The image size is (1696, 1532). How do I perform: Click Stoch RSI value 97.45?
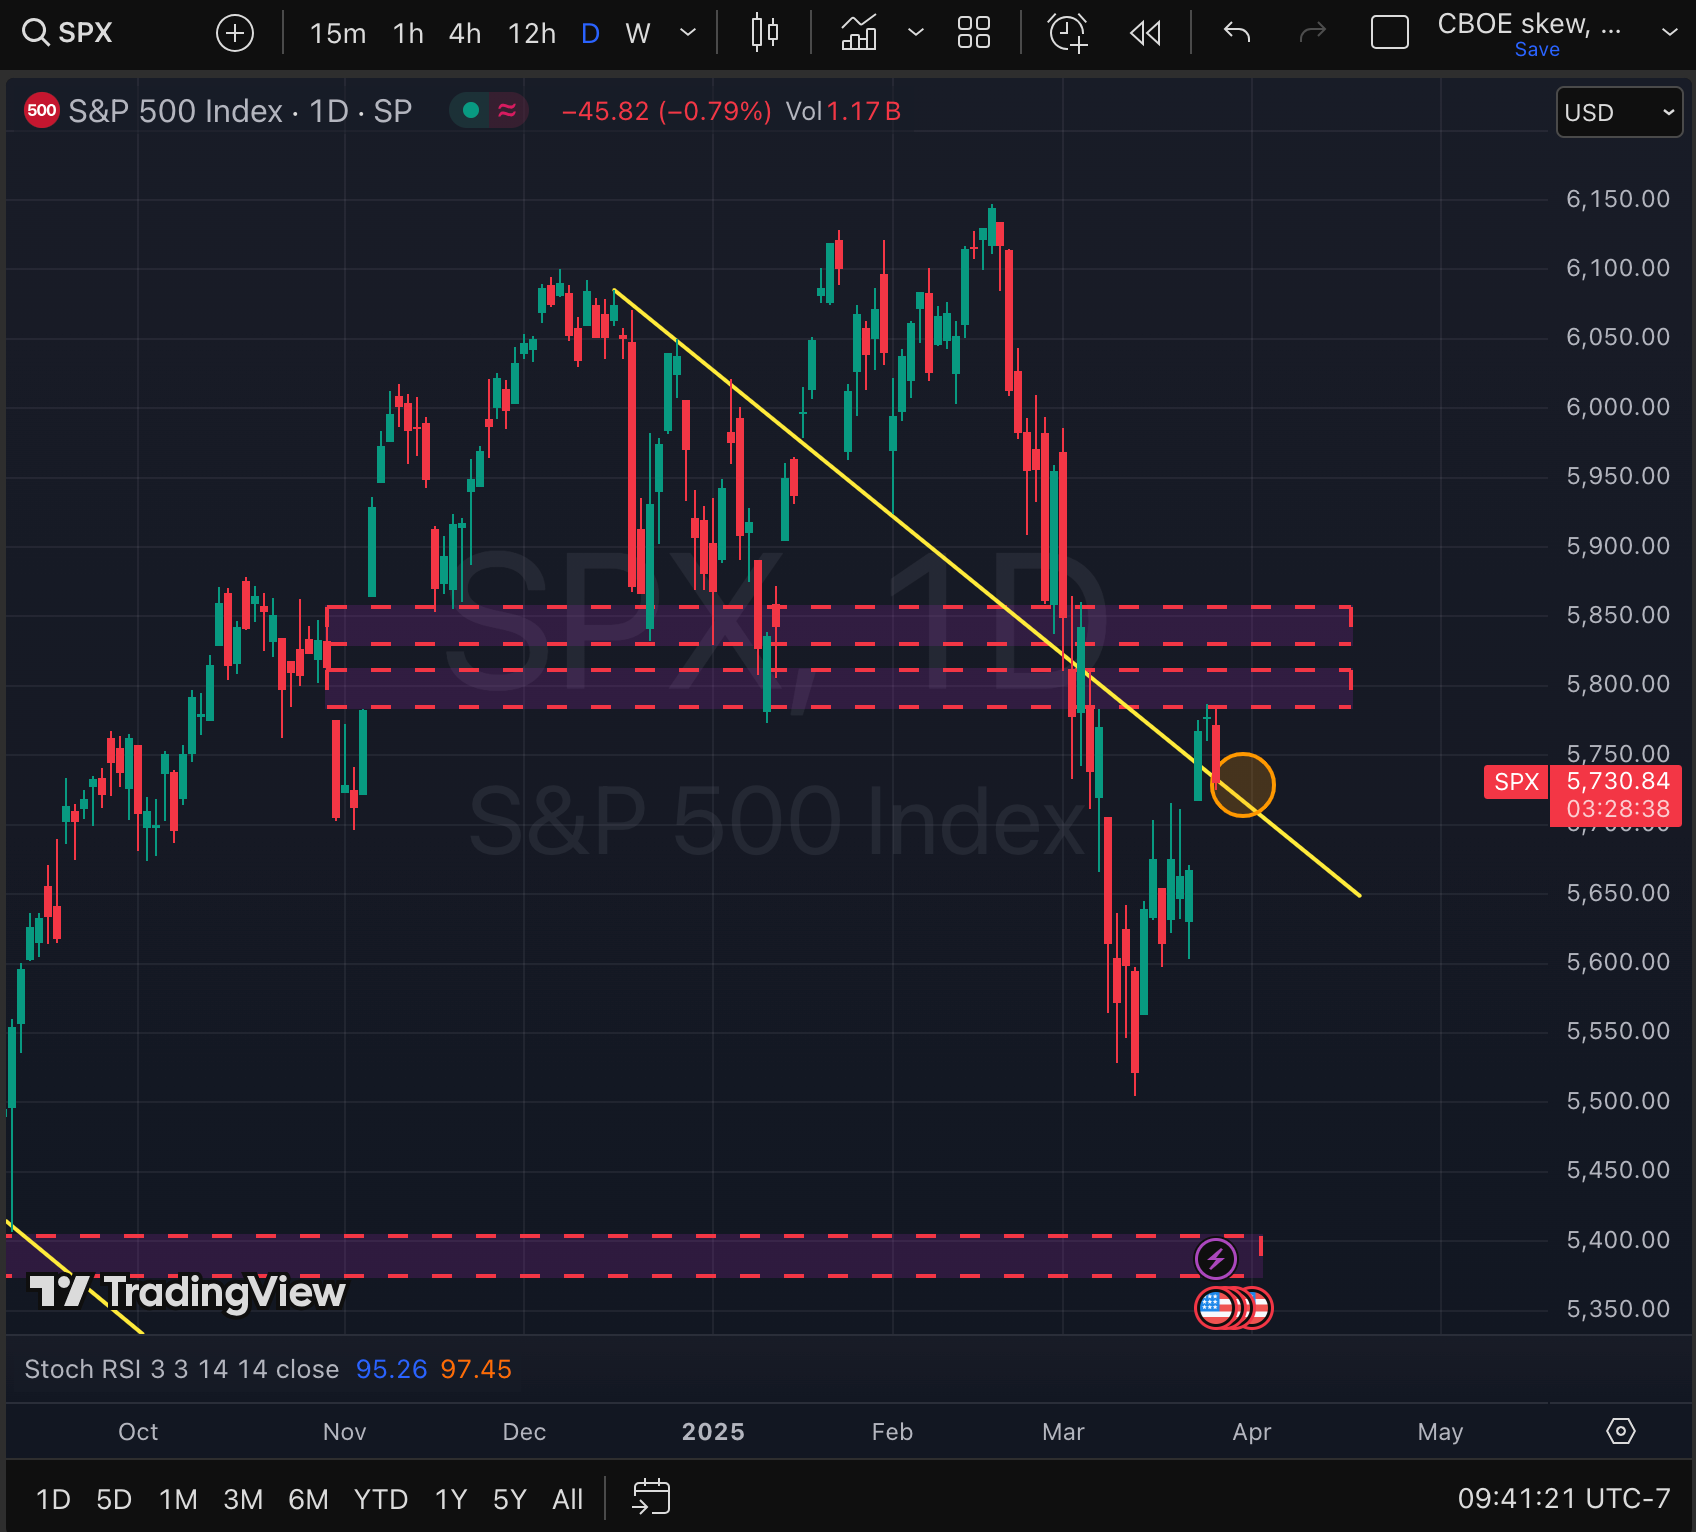(x=476, y=1369)
